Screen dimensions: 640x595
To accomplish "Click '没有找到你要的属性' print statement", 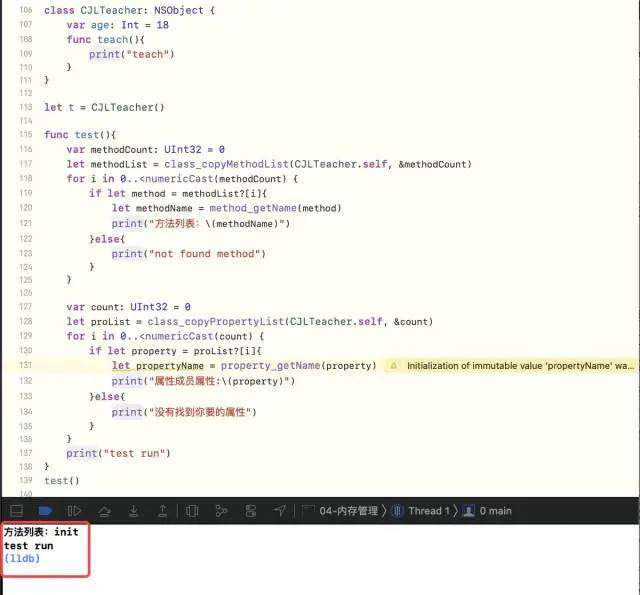I will click(x=184, y=412).
